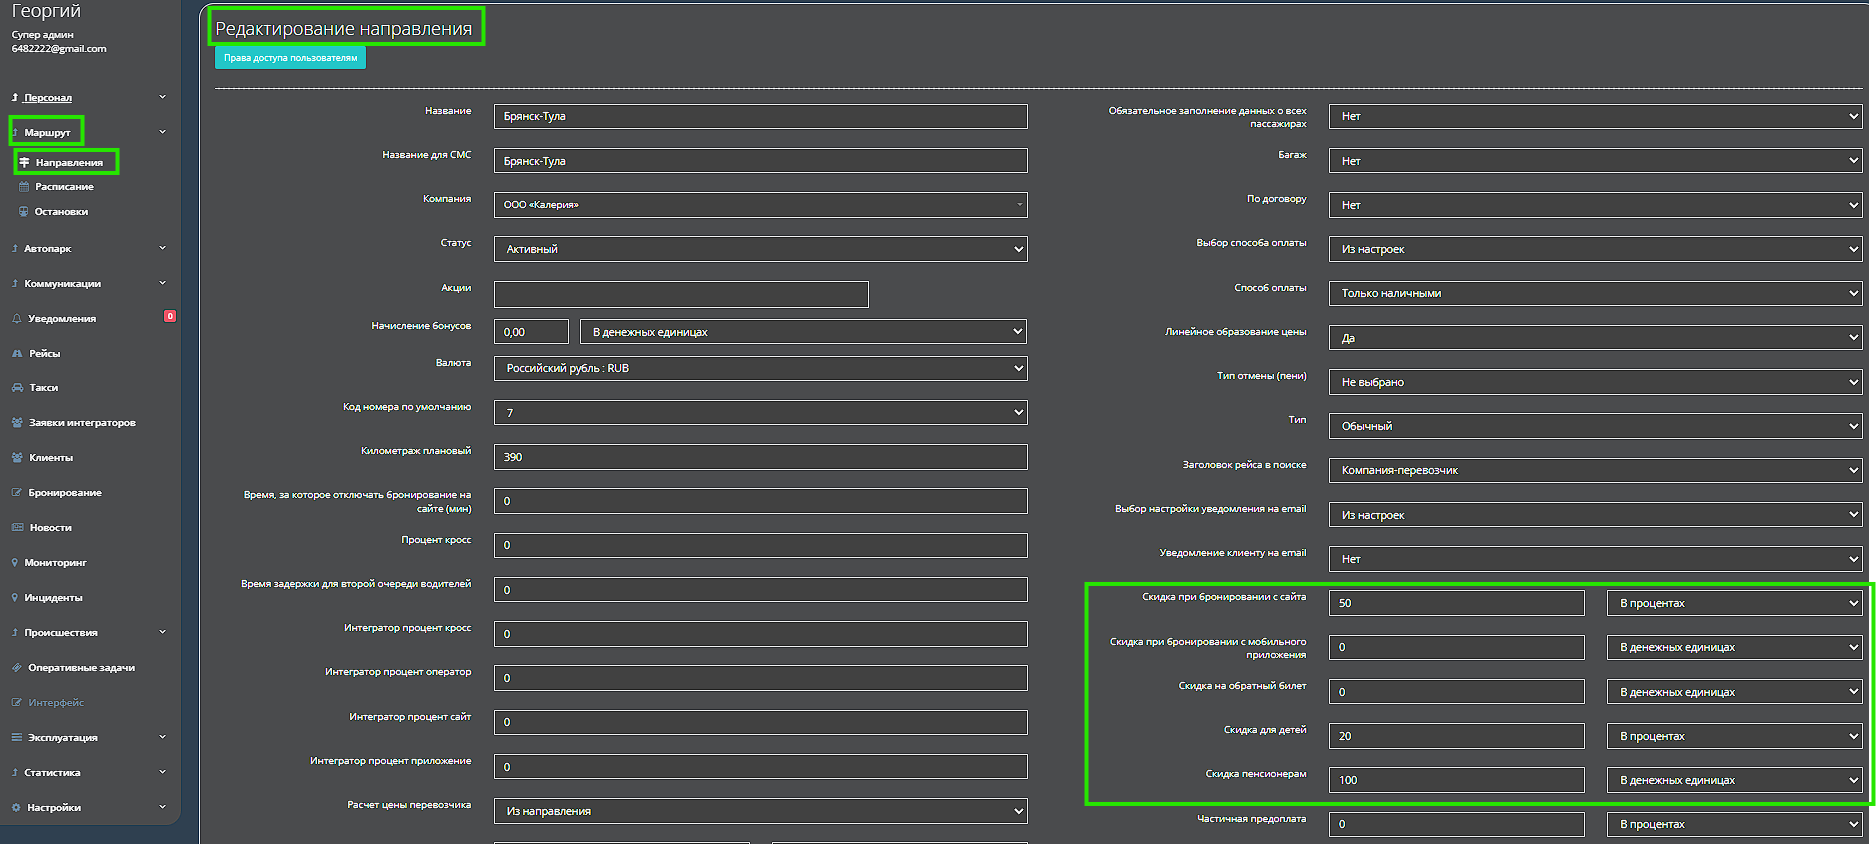Open the Статус dropdown showing Активный
Screen dimensions: 1876x844
tap(760, 249)
